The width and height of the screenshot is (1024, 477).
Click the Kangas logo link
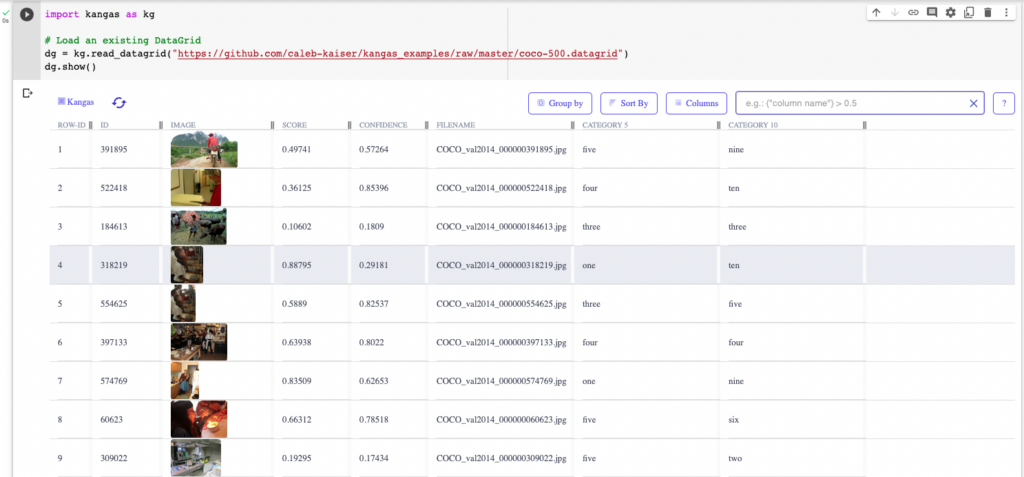click(76, 102)
